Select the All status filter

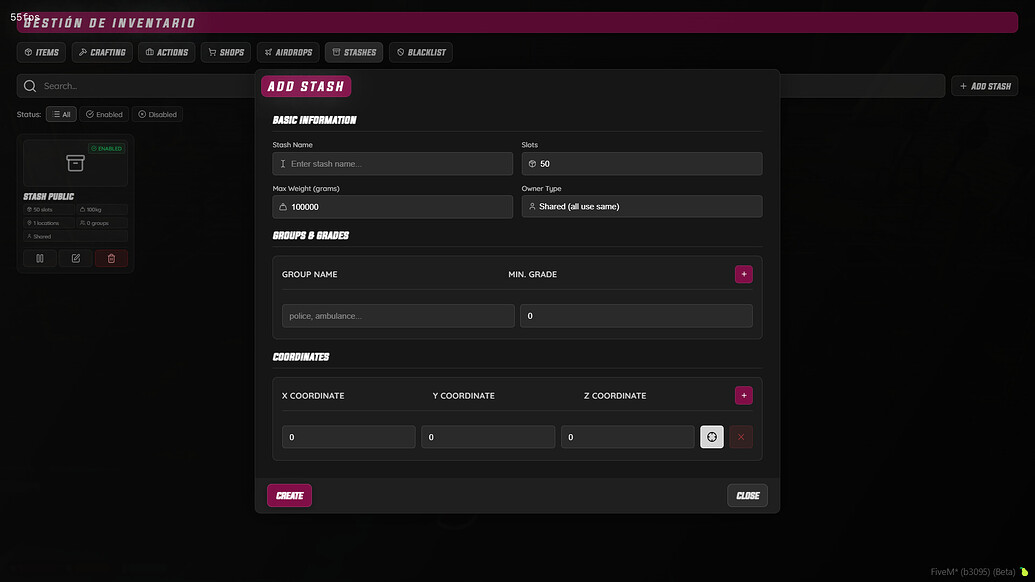pos(61,114)
